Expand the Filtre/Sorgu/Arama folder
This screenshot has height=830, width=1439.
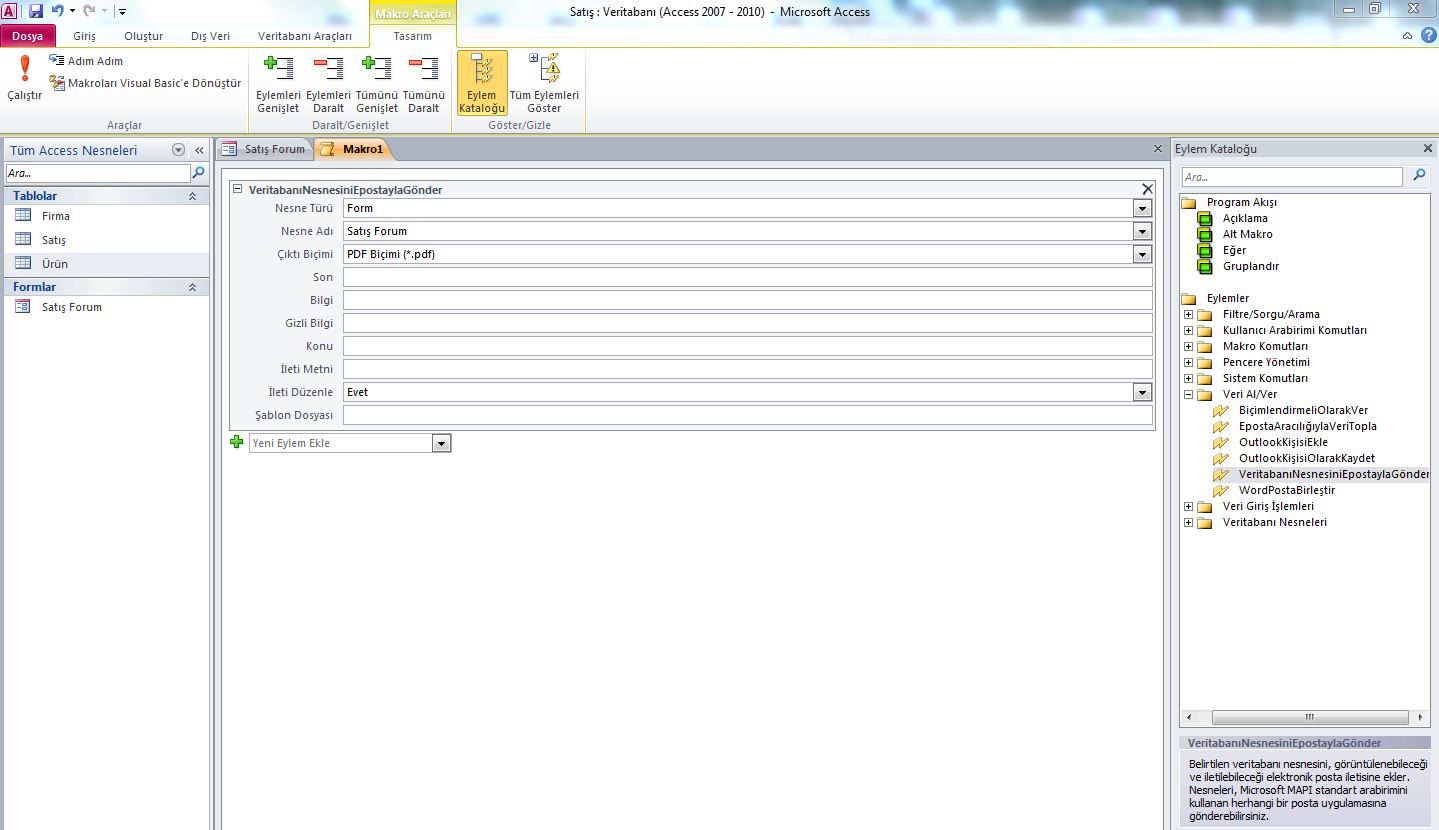point(1188,314)
